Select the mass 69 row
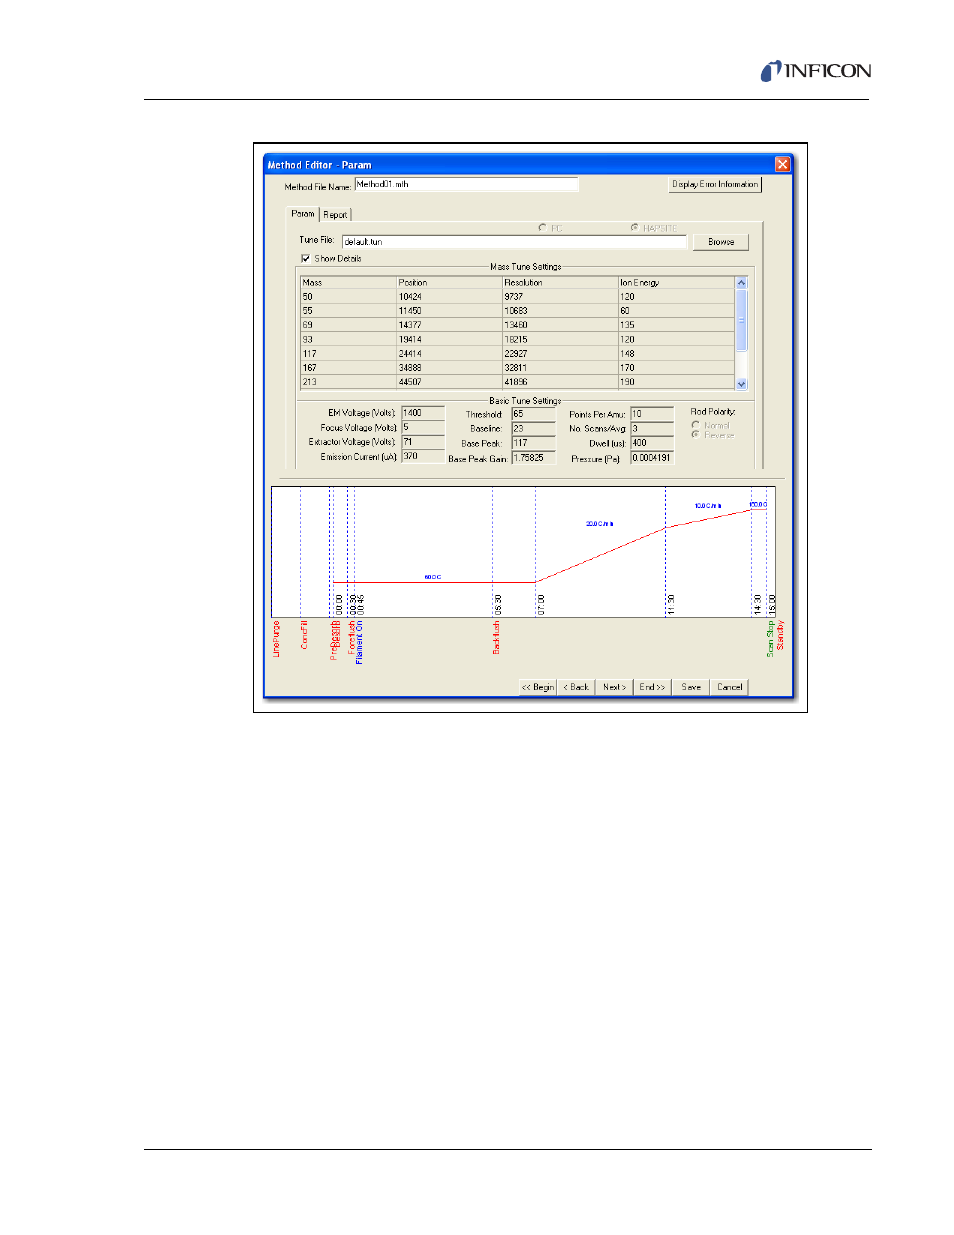 [518, 325]
